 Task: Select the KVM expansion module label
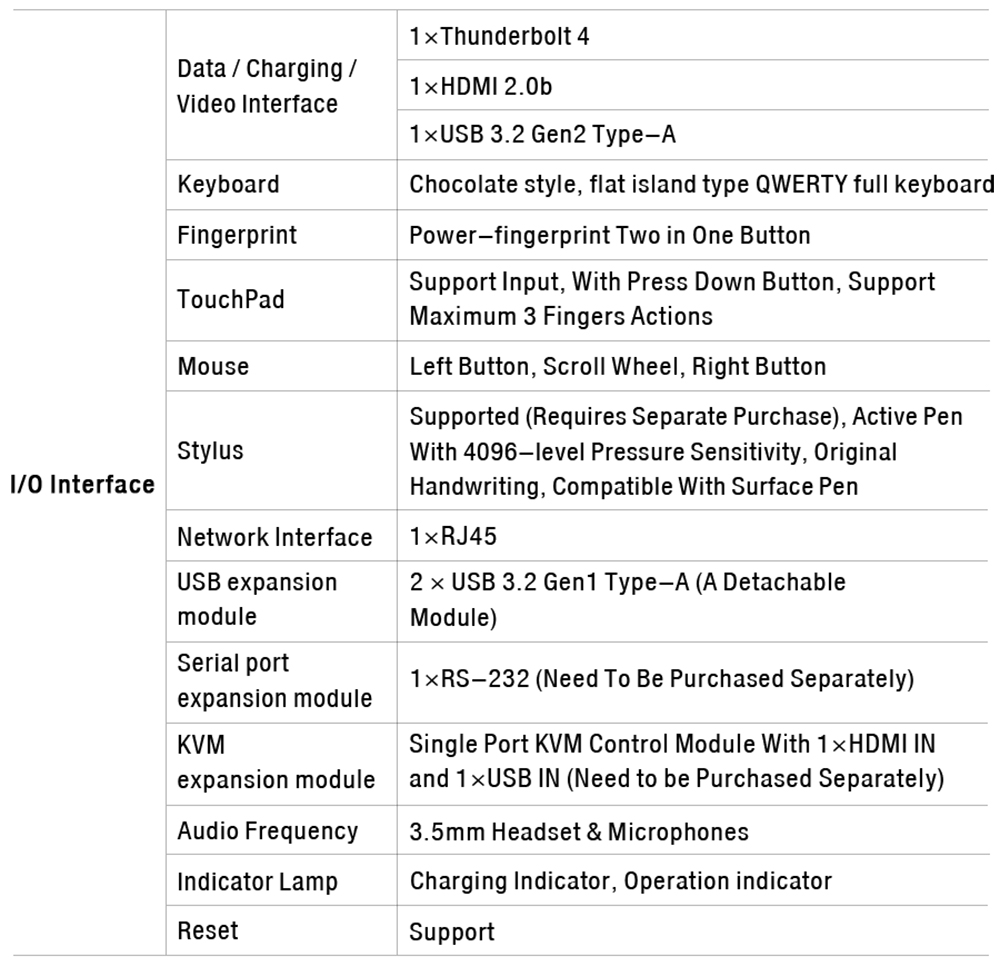(x=276, y=763)
